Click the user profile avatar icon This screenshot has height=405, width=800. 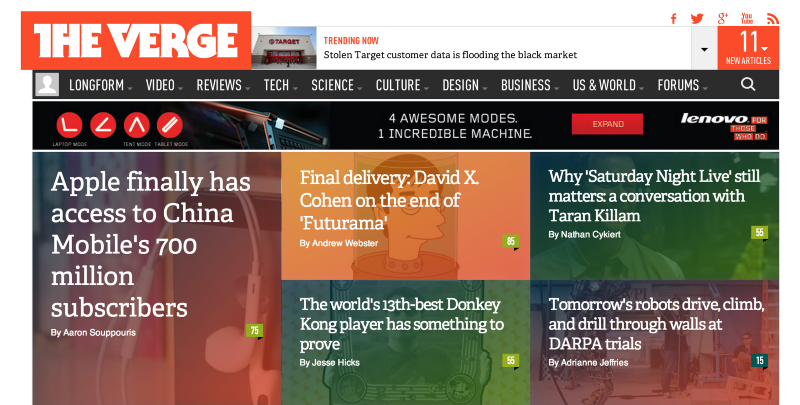(x=47, y=85)
